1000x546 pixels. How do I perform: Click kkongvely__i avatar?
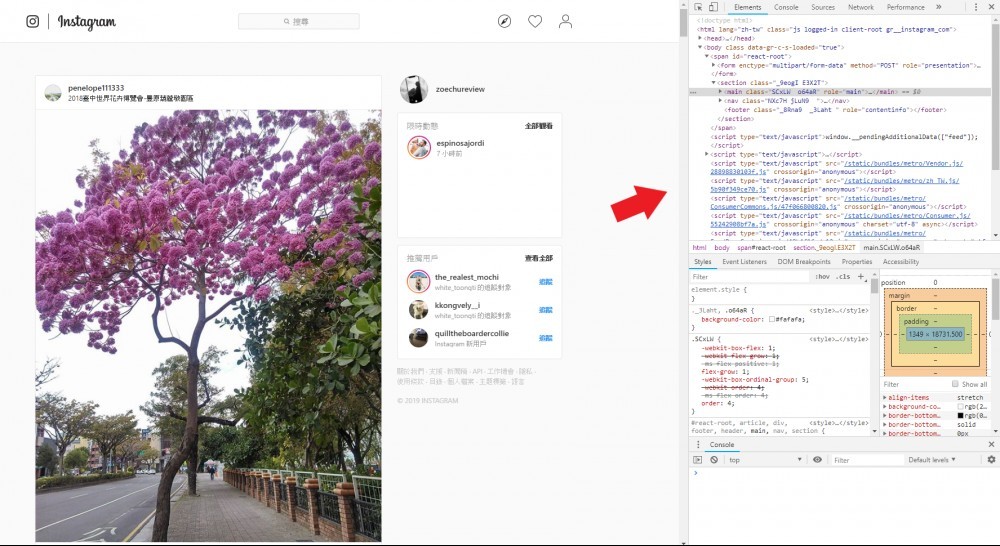pos(418,309)
